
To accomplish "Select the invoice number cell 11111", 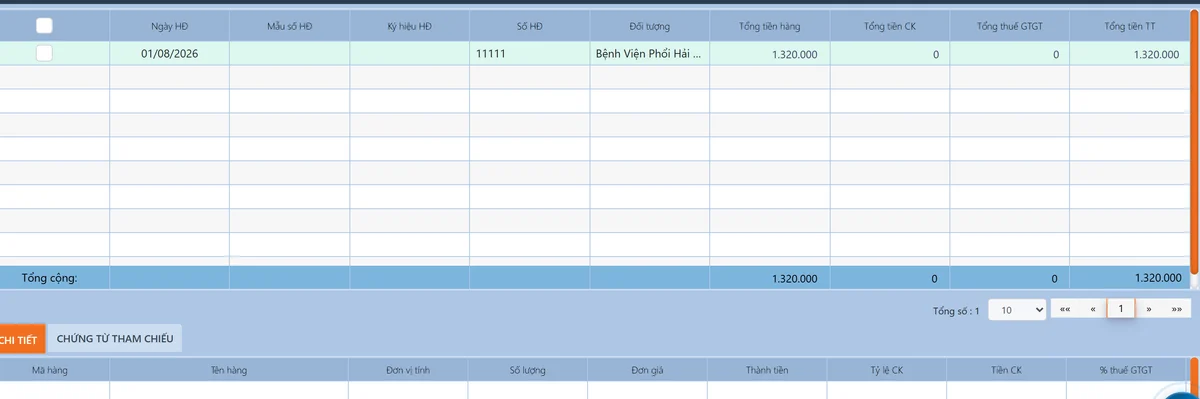I will pyautogui.click(x=530, y=54).
